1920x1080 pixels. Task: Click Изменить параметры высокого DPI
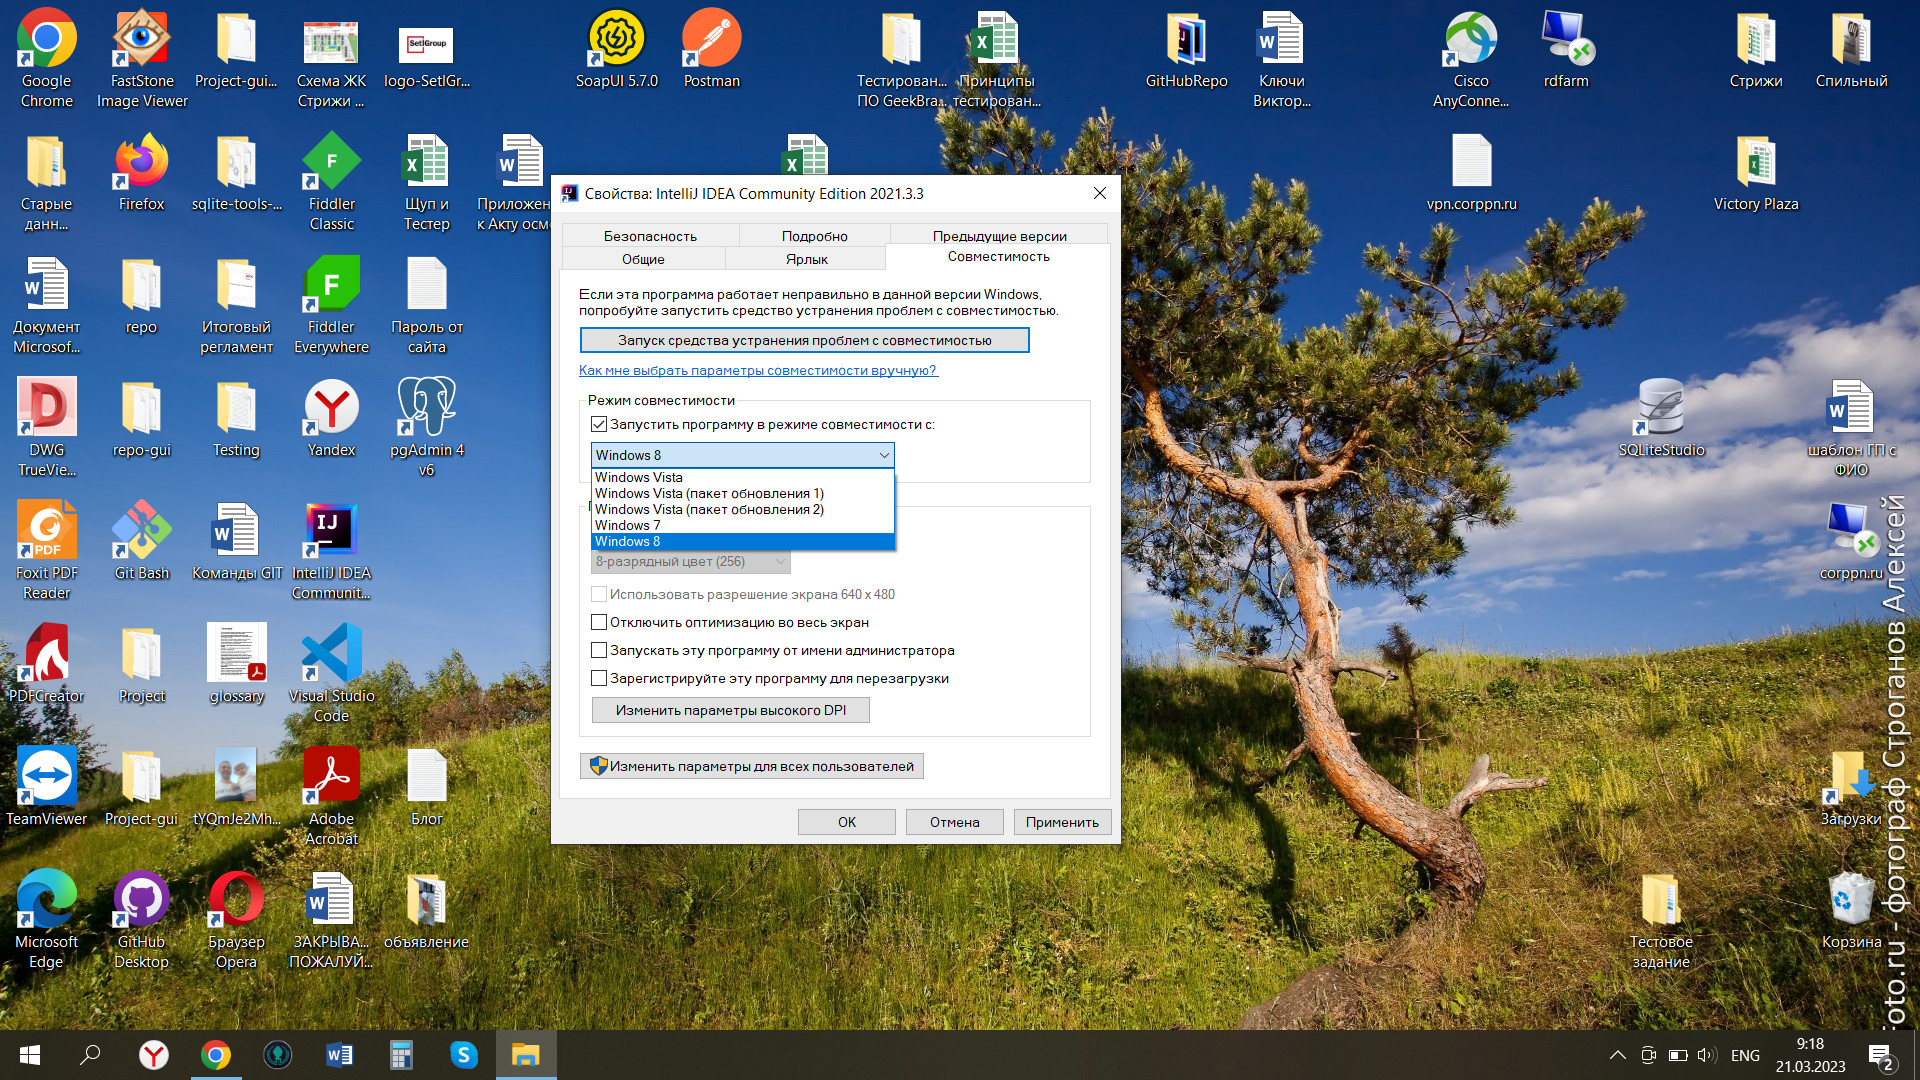pyautogui.click(x=730, y=710)
